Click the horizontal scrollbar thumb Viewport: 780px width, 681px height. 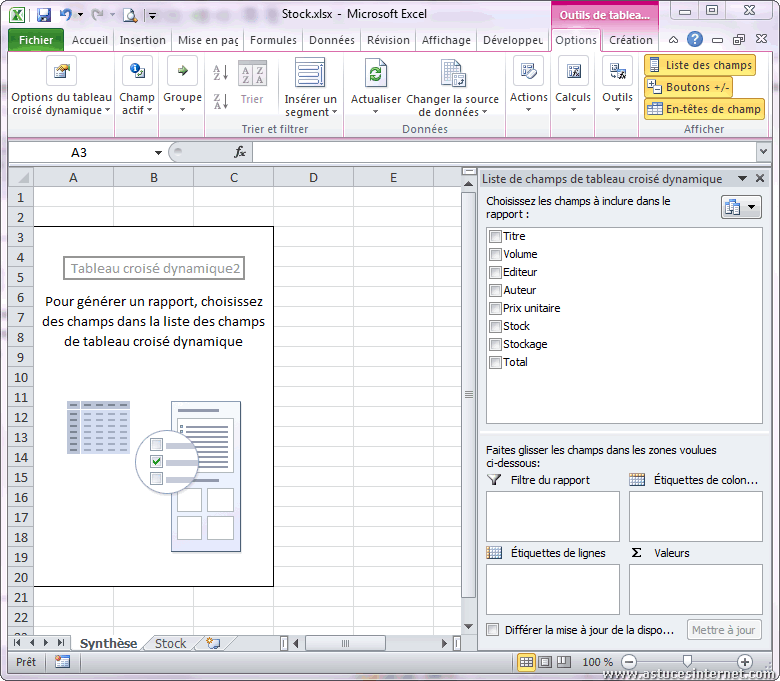pyautogui.click(x=345, y=643)
